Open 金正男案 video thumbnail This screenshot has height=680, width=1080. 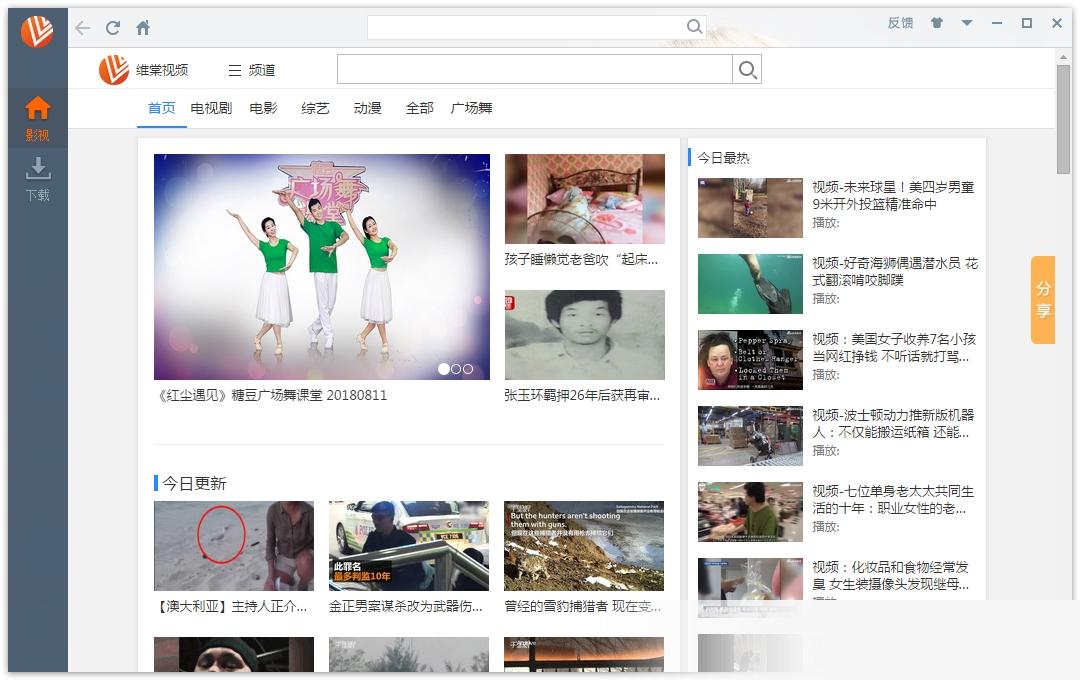(409, 546)
